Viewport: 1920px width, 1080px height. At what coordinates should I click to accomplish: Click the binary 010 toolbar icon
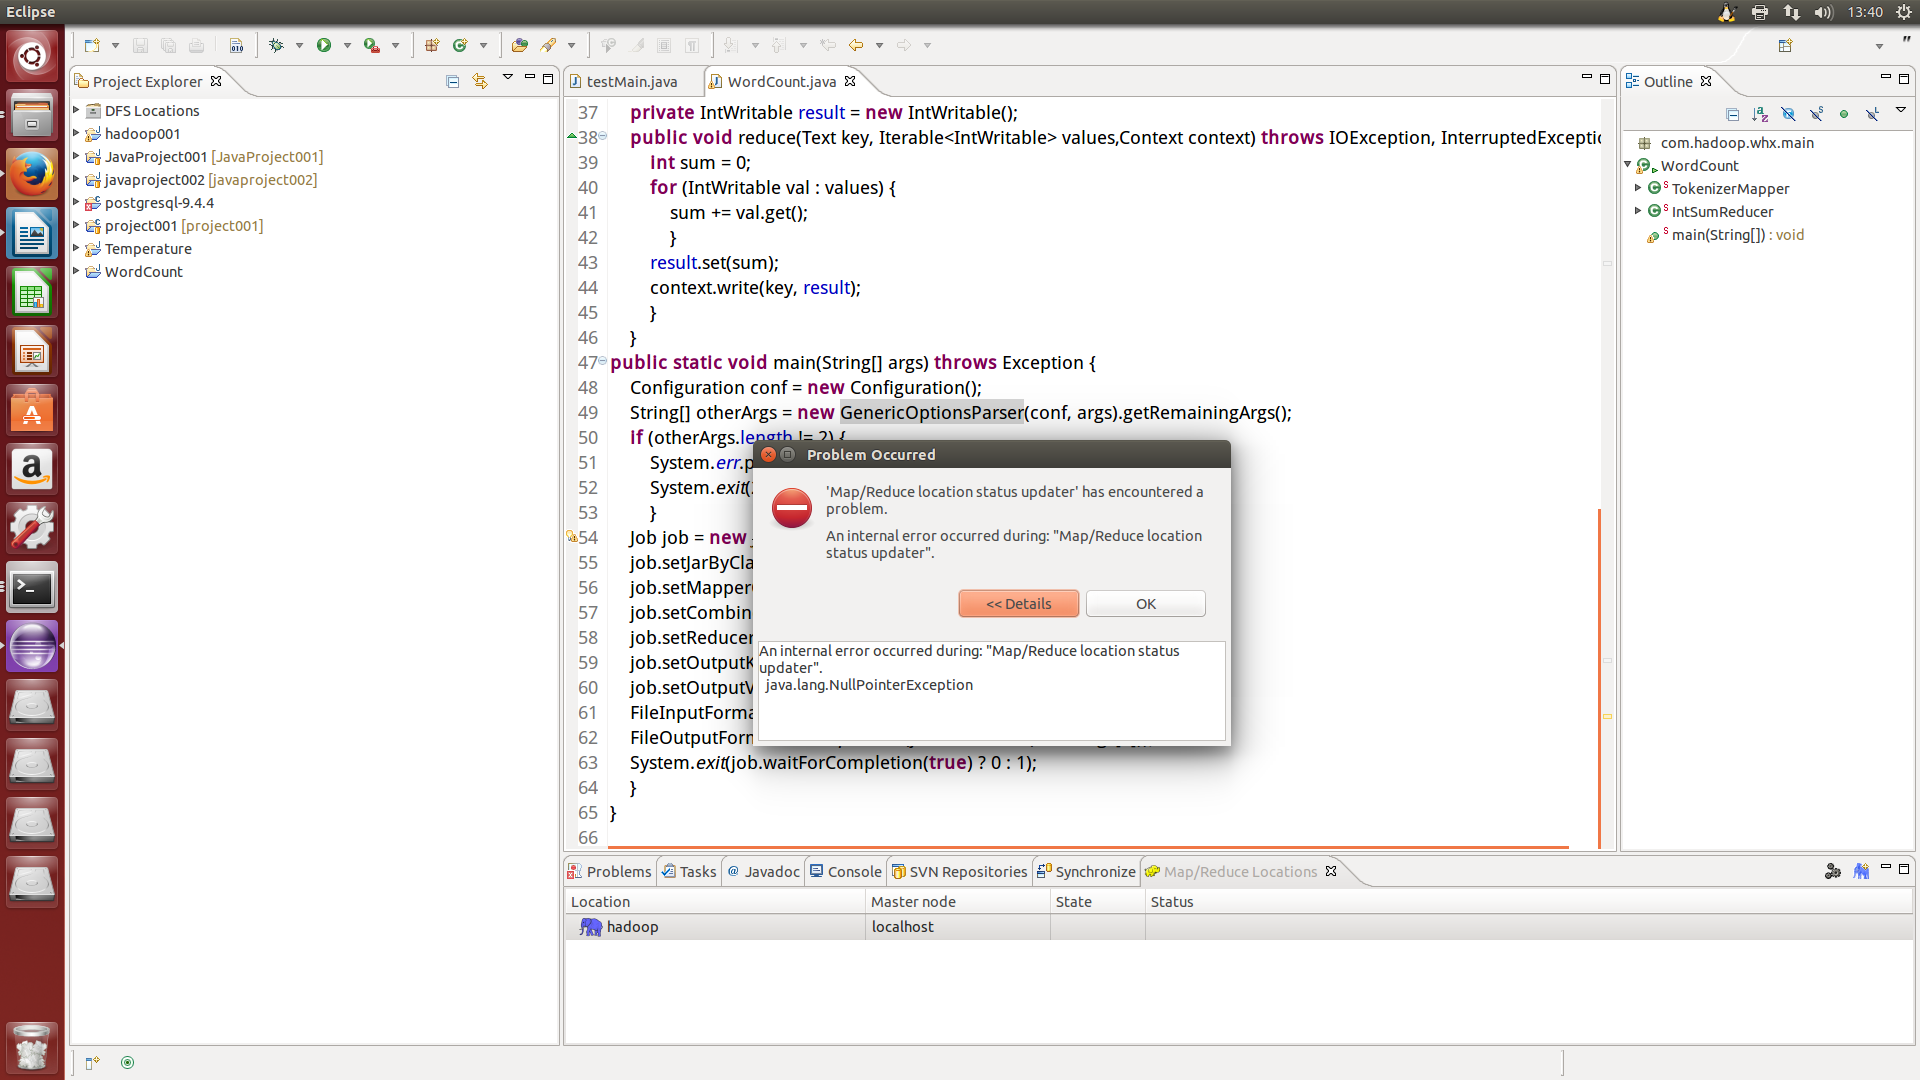(x=237, y=45)
